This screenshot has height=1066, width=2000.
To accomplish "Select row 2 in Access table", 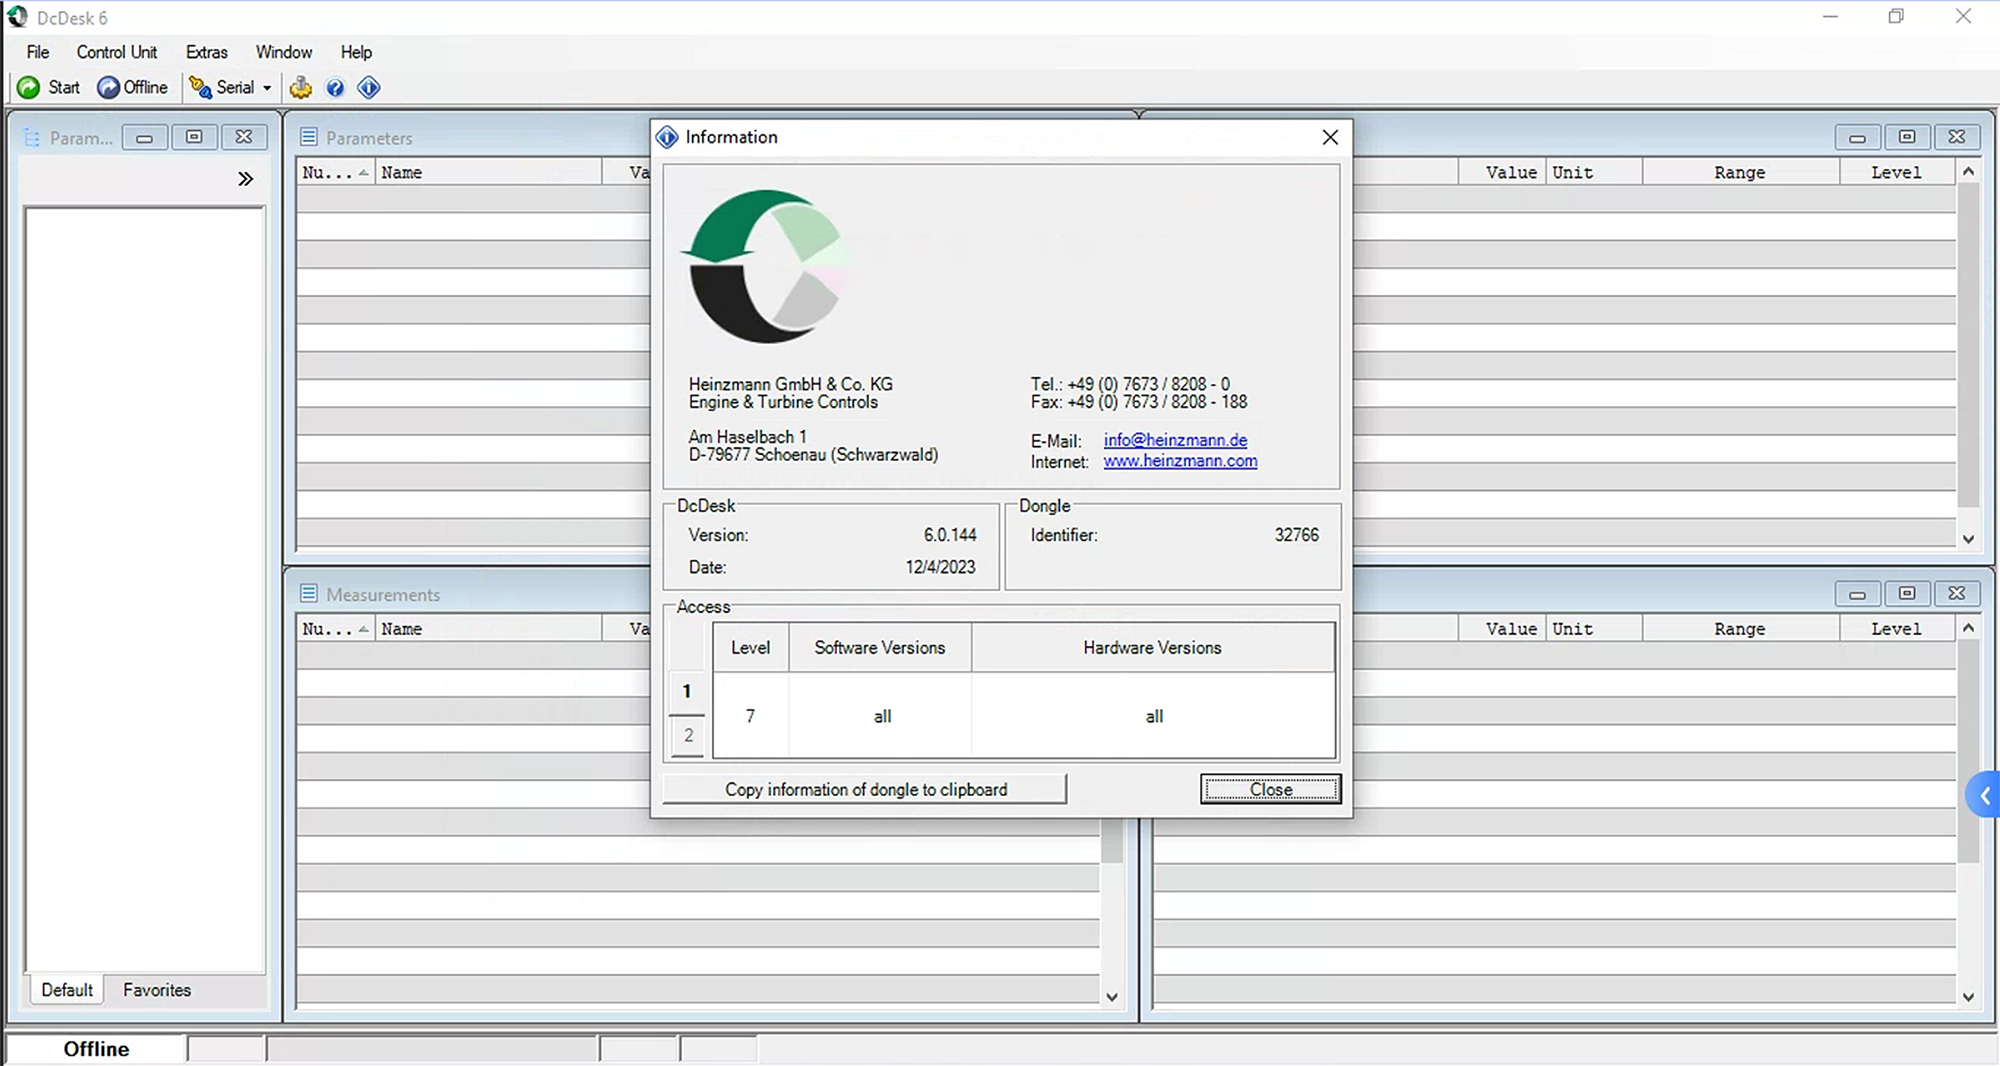I will click(x=688, y=736).
